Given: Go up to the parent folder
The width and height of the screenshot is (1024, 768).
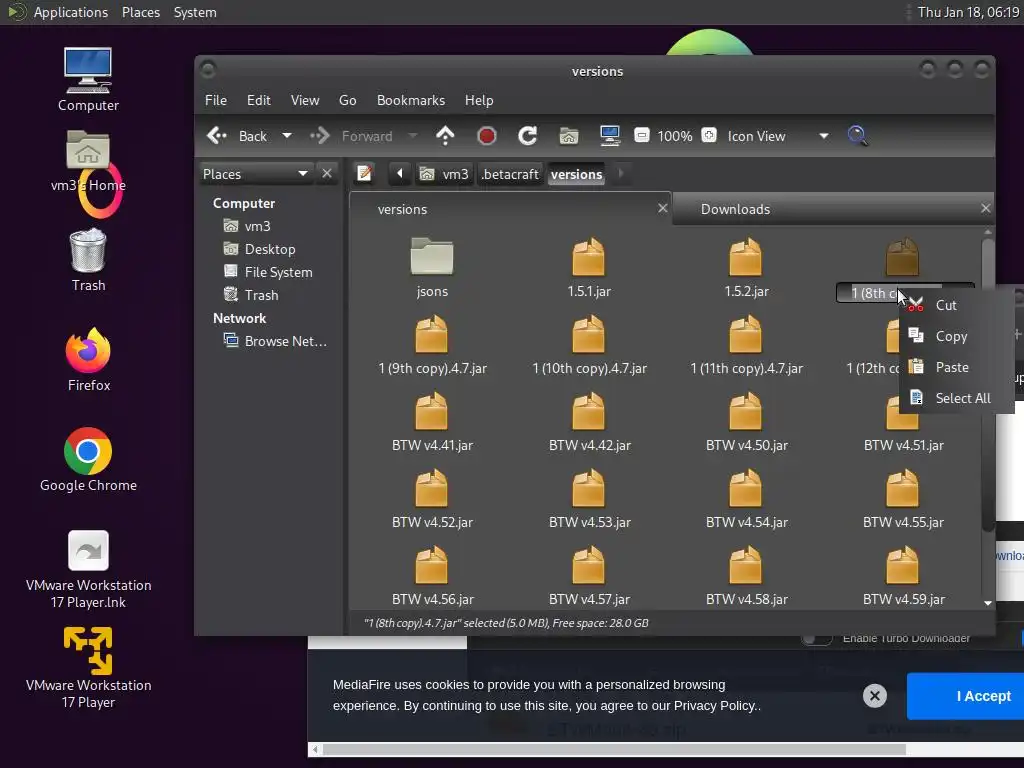Looking at the screenshot, I should [446, 136].
